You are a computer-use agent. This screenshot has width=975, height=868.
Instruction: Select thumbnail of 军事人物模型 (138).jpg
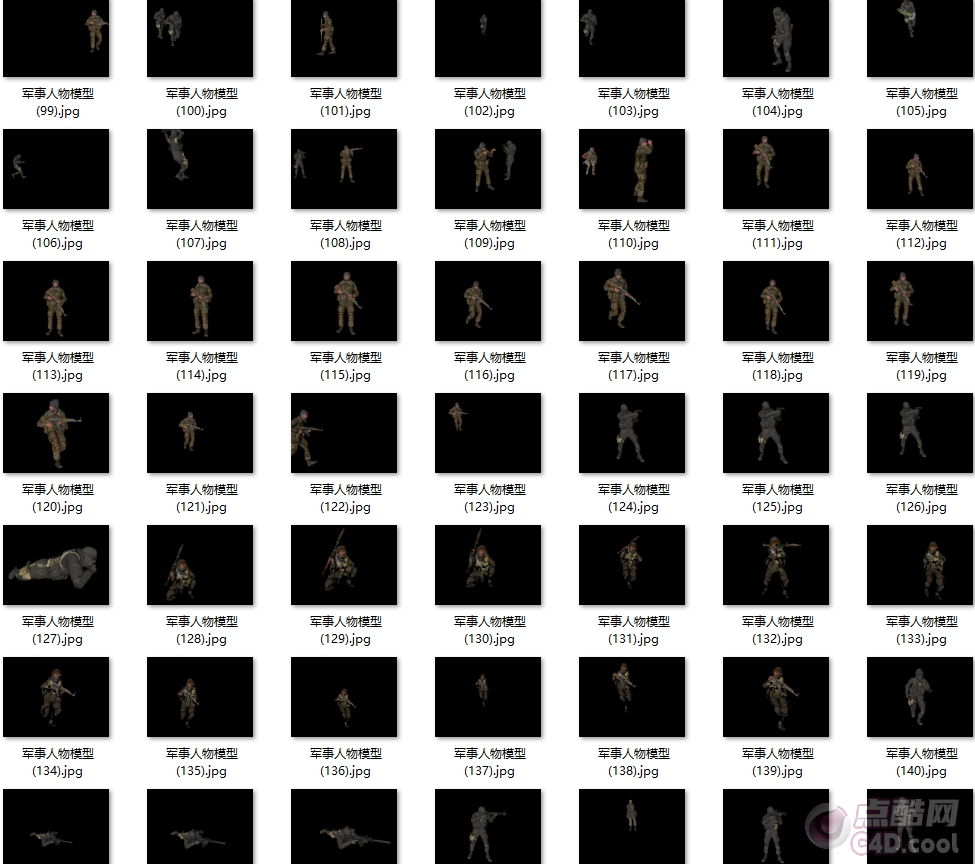(632, 697)
